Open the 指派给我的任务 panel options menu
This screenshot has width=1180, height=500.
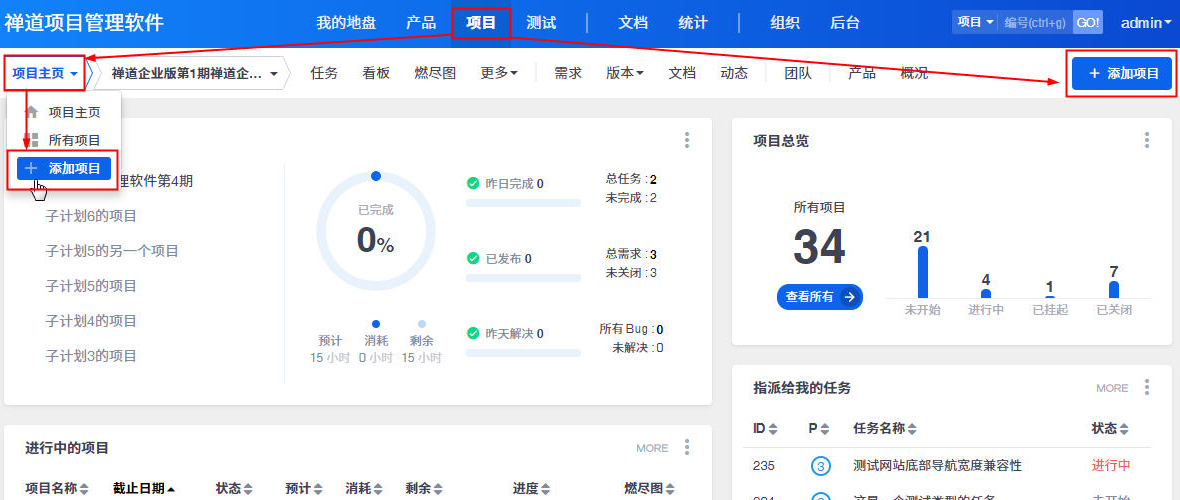click(x=1146, y=387)
